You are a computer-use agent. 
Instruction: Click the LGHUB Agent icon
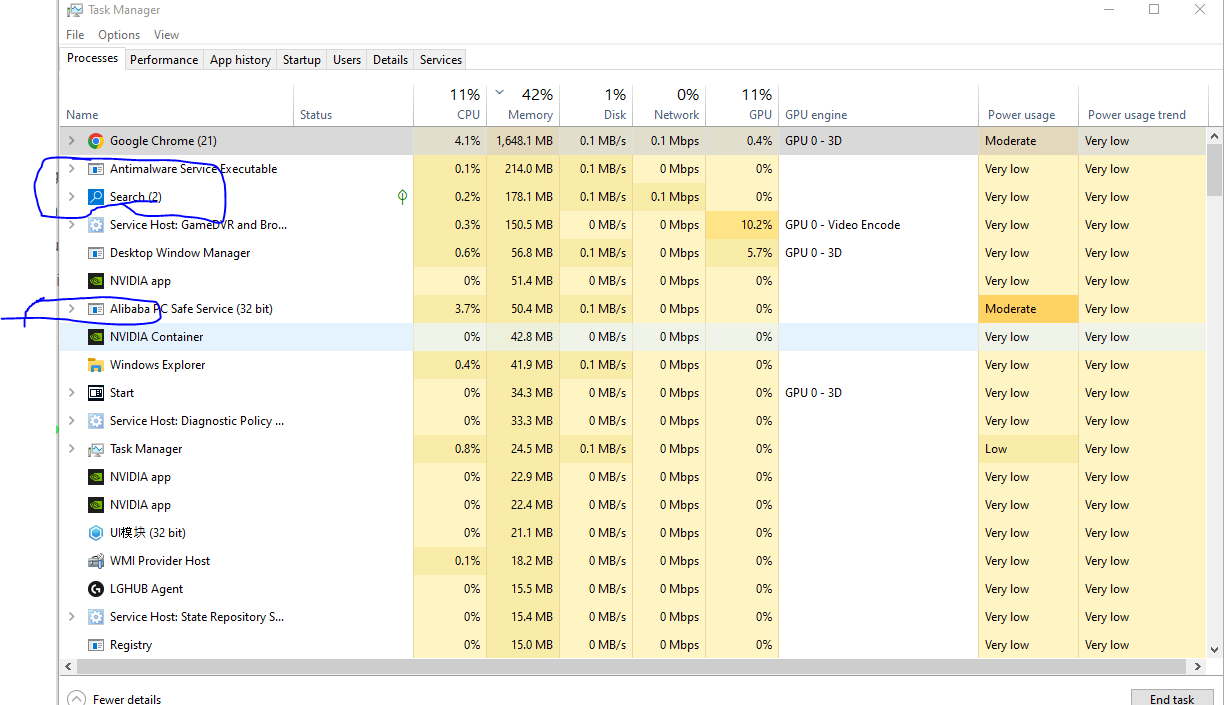pos(96,589)
